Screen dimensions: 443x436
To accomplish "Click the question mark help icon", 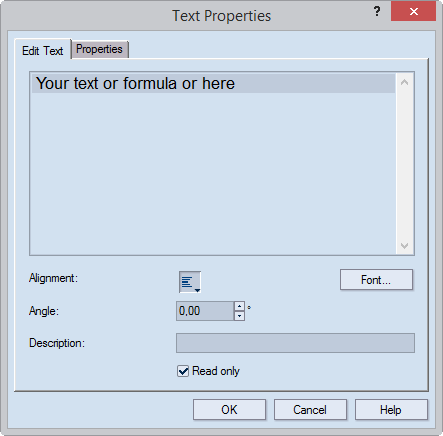I will pyautogui.click(x=377, y=11).
